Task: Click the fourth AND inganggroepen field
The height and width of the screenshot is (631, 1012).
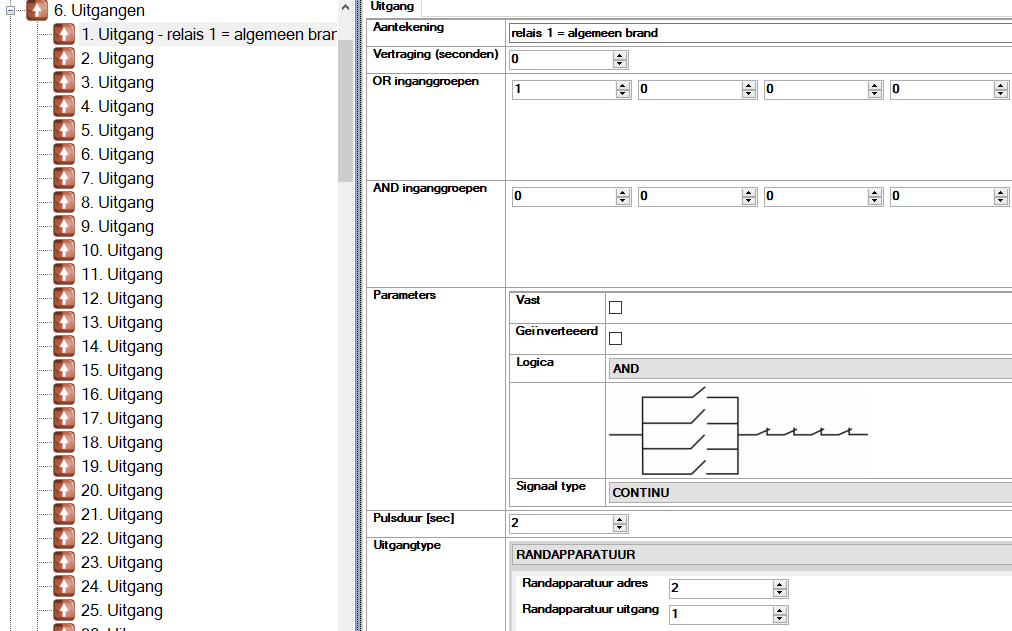Action: point(942,196)
